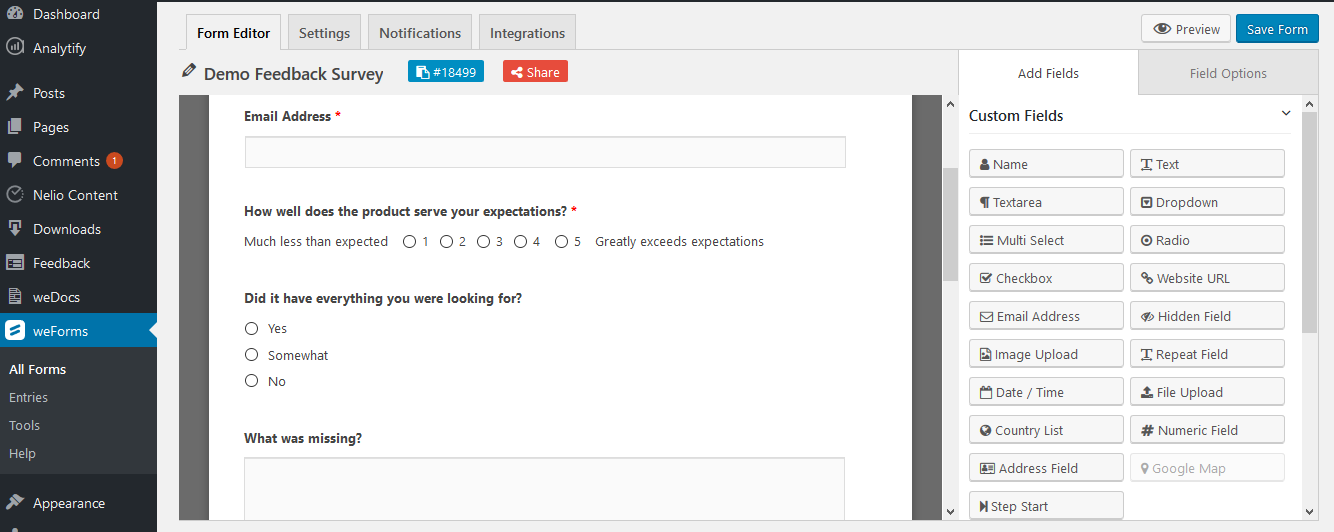Image resolution: width=1334 pixels, height=532 pixels.
Task: Select the "Yes" radio option
Action: click(252, 328)
